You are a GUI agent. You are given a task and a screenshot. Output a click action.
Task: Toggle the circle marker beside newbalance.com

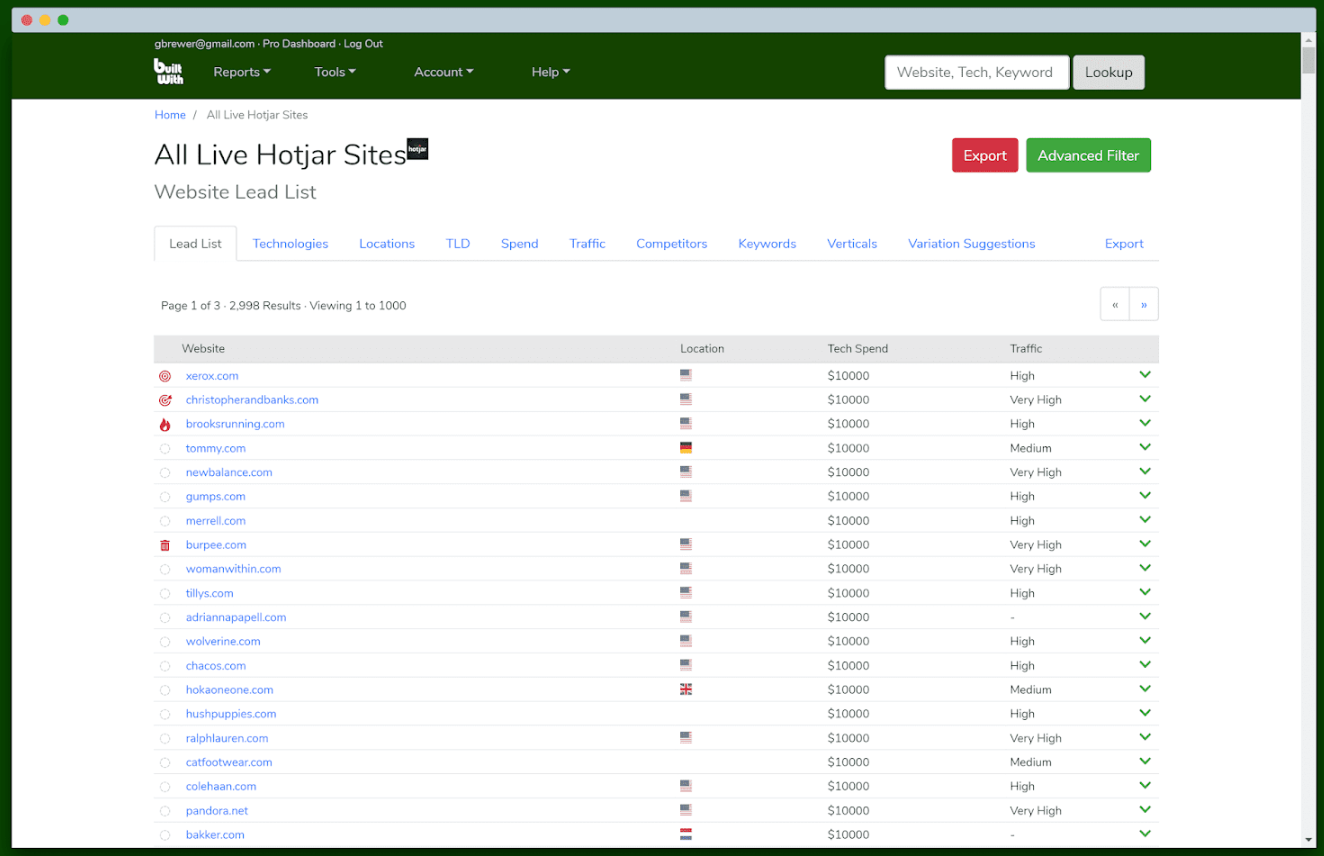(165, 473)
